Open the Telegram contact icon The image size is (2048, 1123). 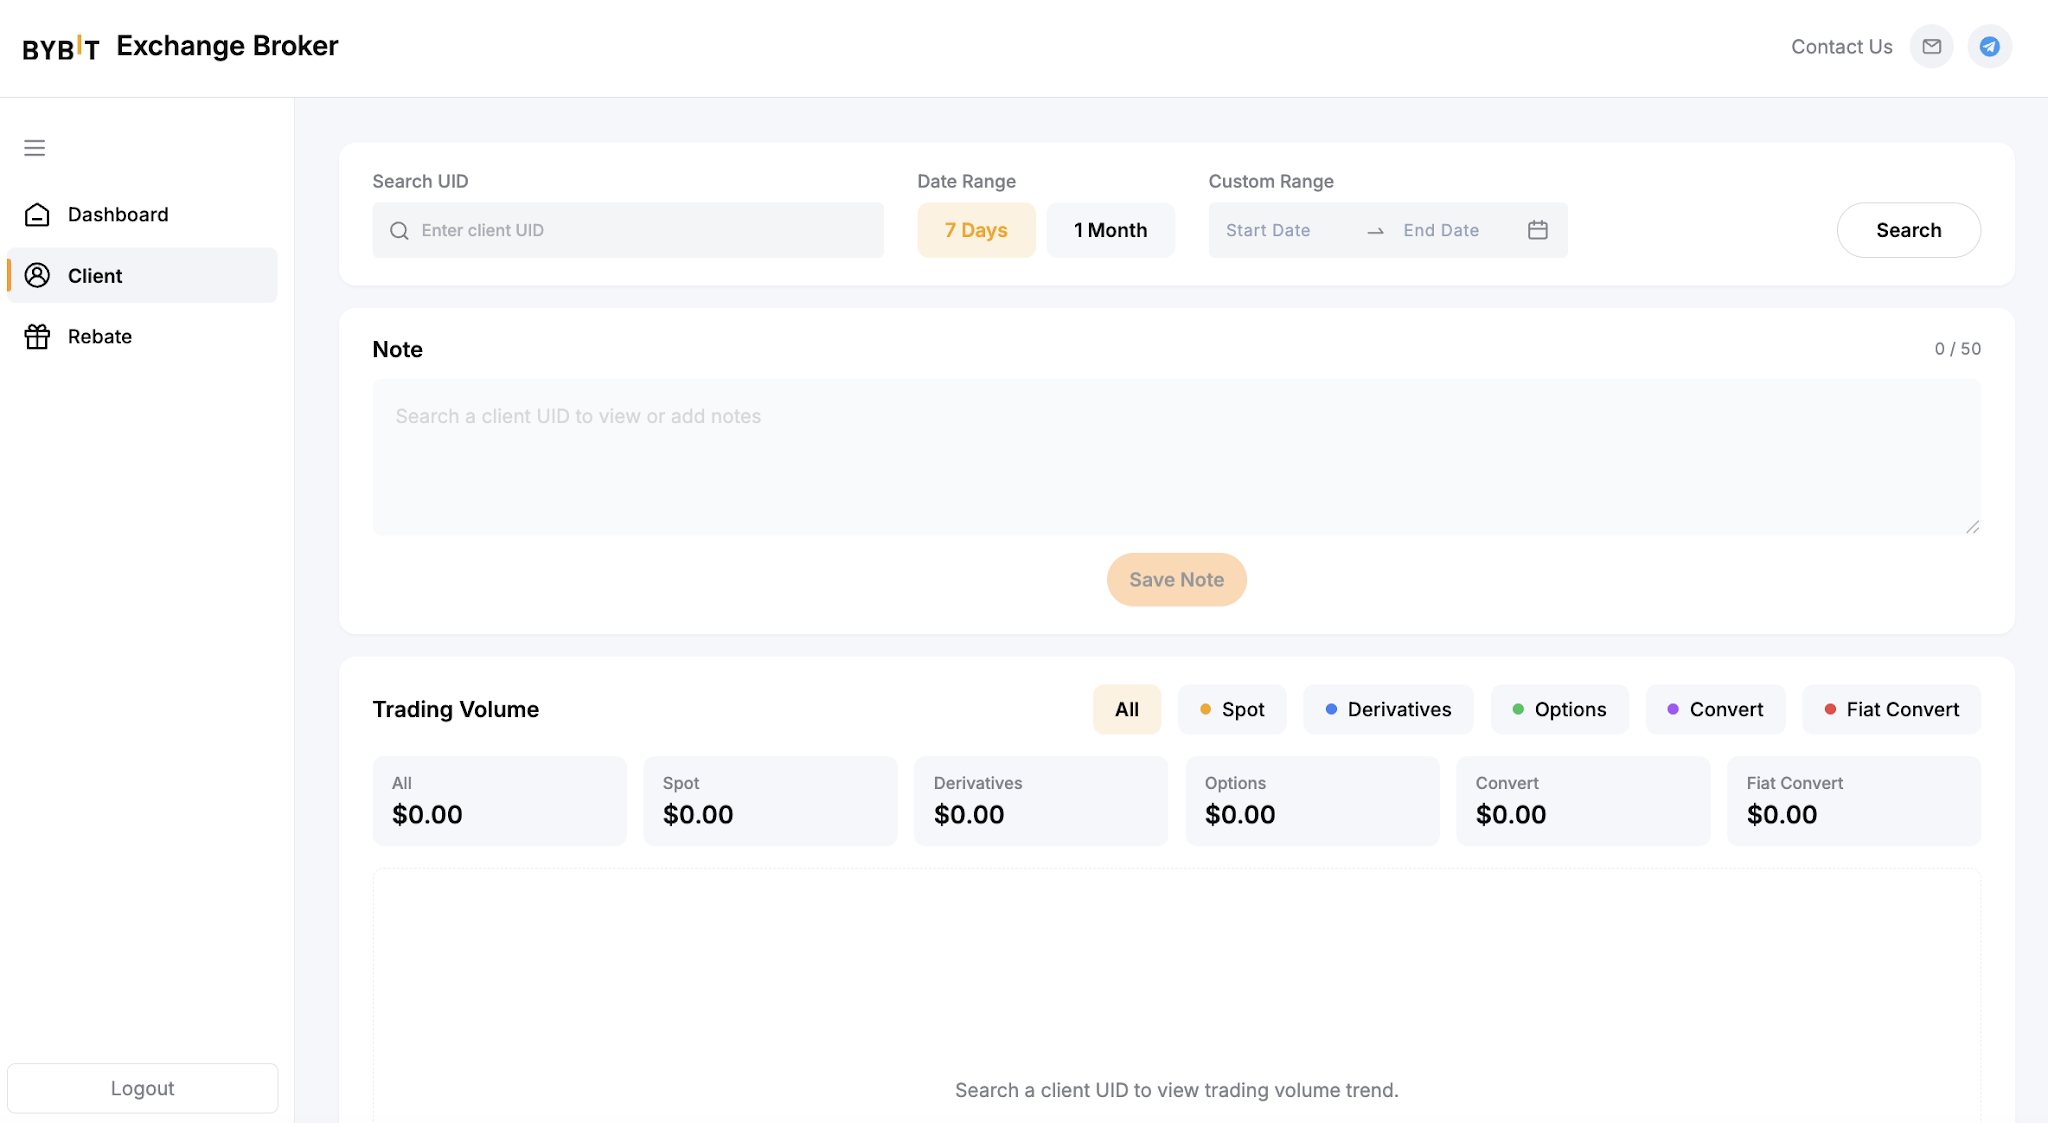[x=1990, y=46]
